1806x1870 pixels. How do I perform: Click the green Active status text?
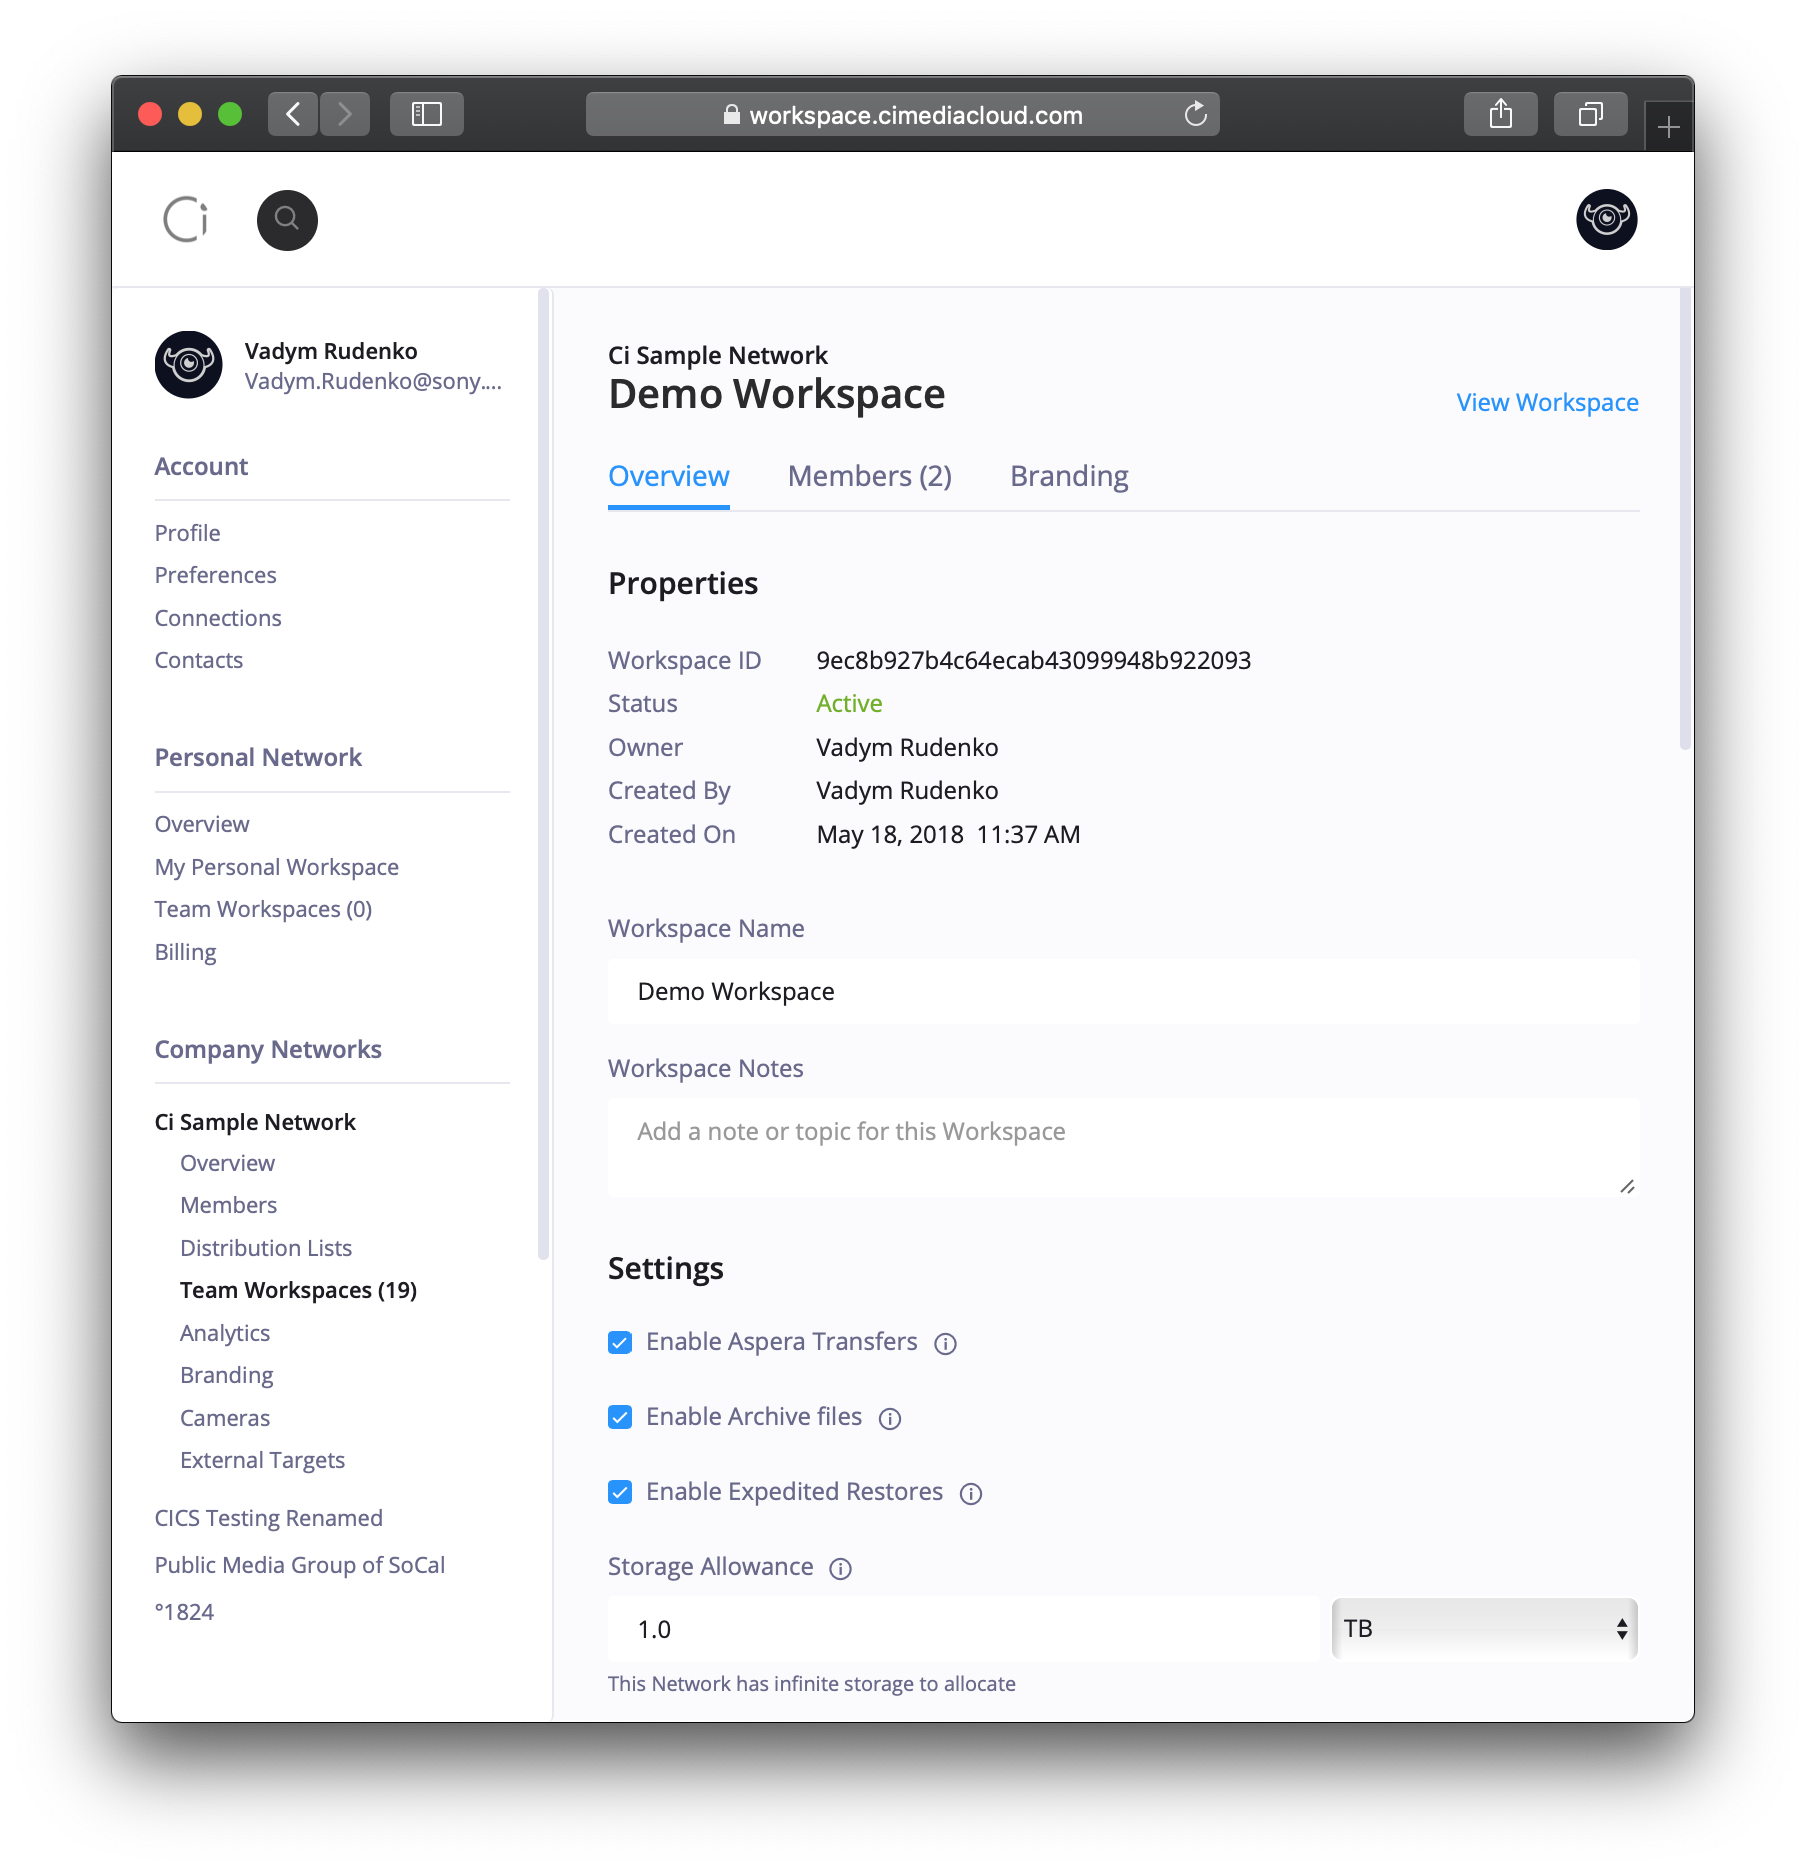(x=849, y=703)
